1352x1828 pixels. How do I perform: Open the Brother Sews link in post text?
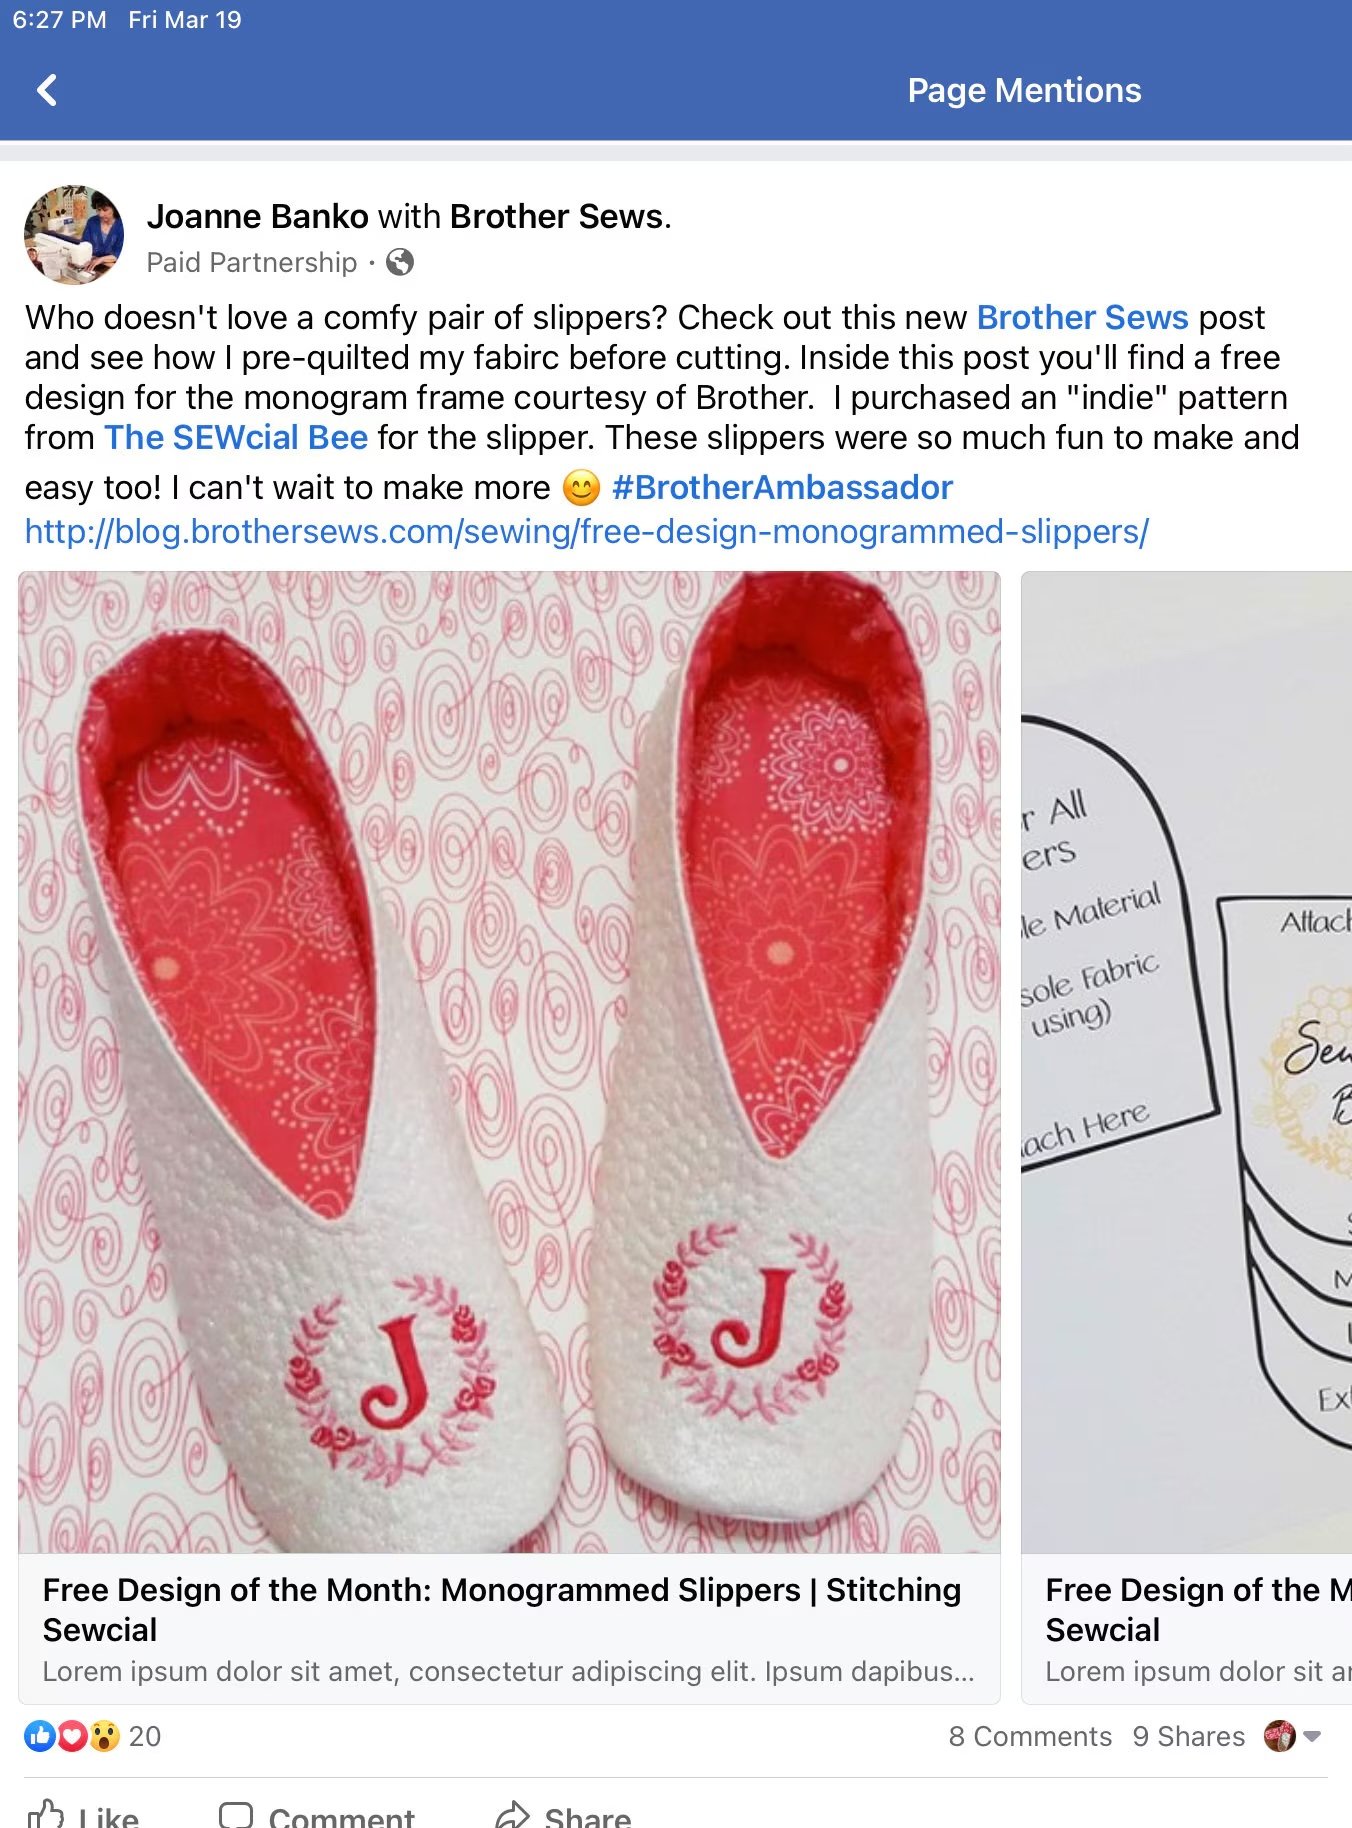[1082, 317]
